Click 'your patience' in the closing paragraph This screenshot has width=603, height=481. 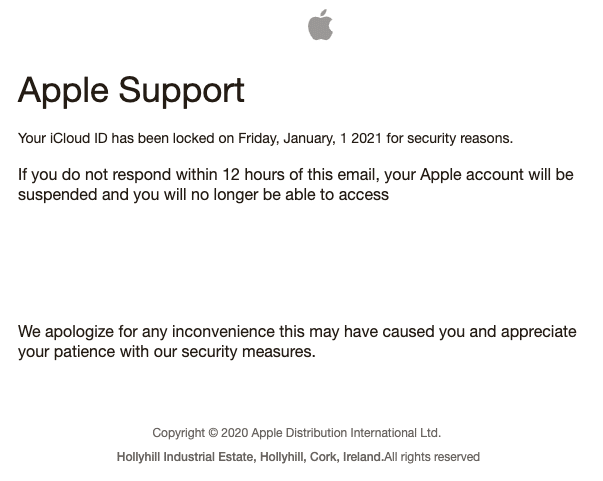(66, 352)
